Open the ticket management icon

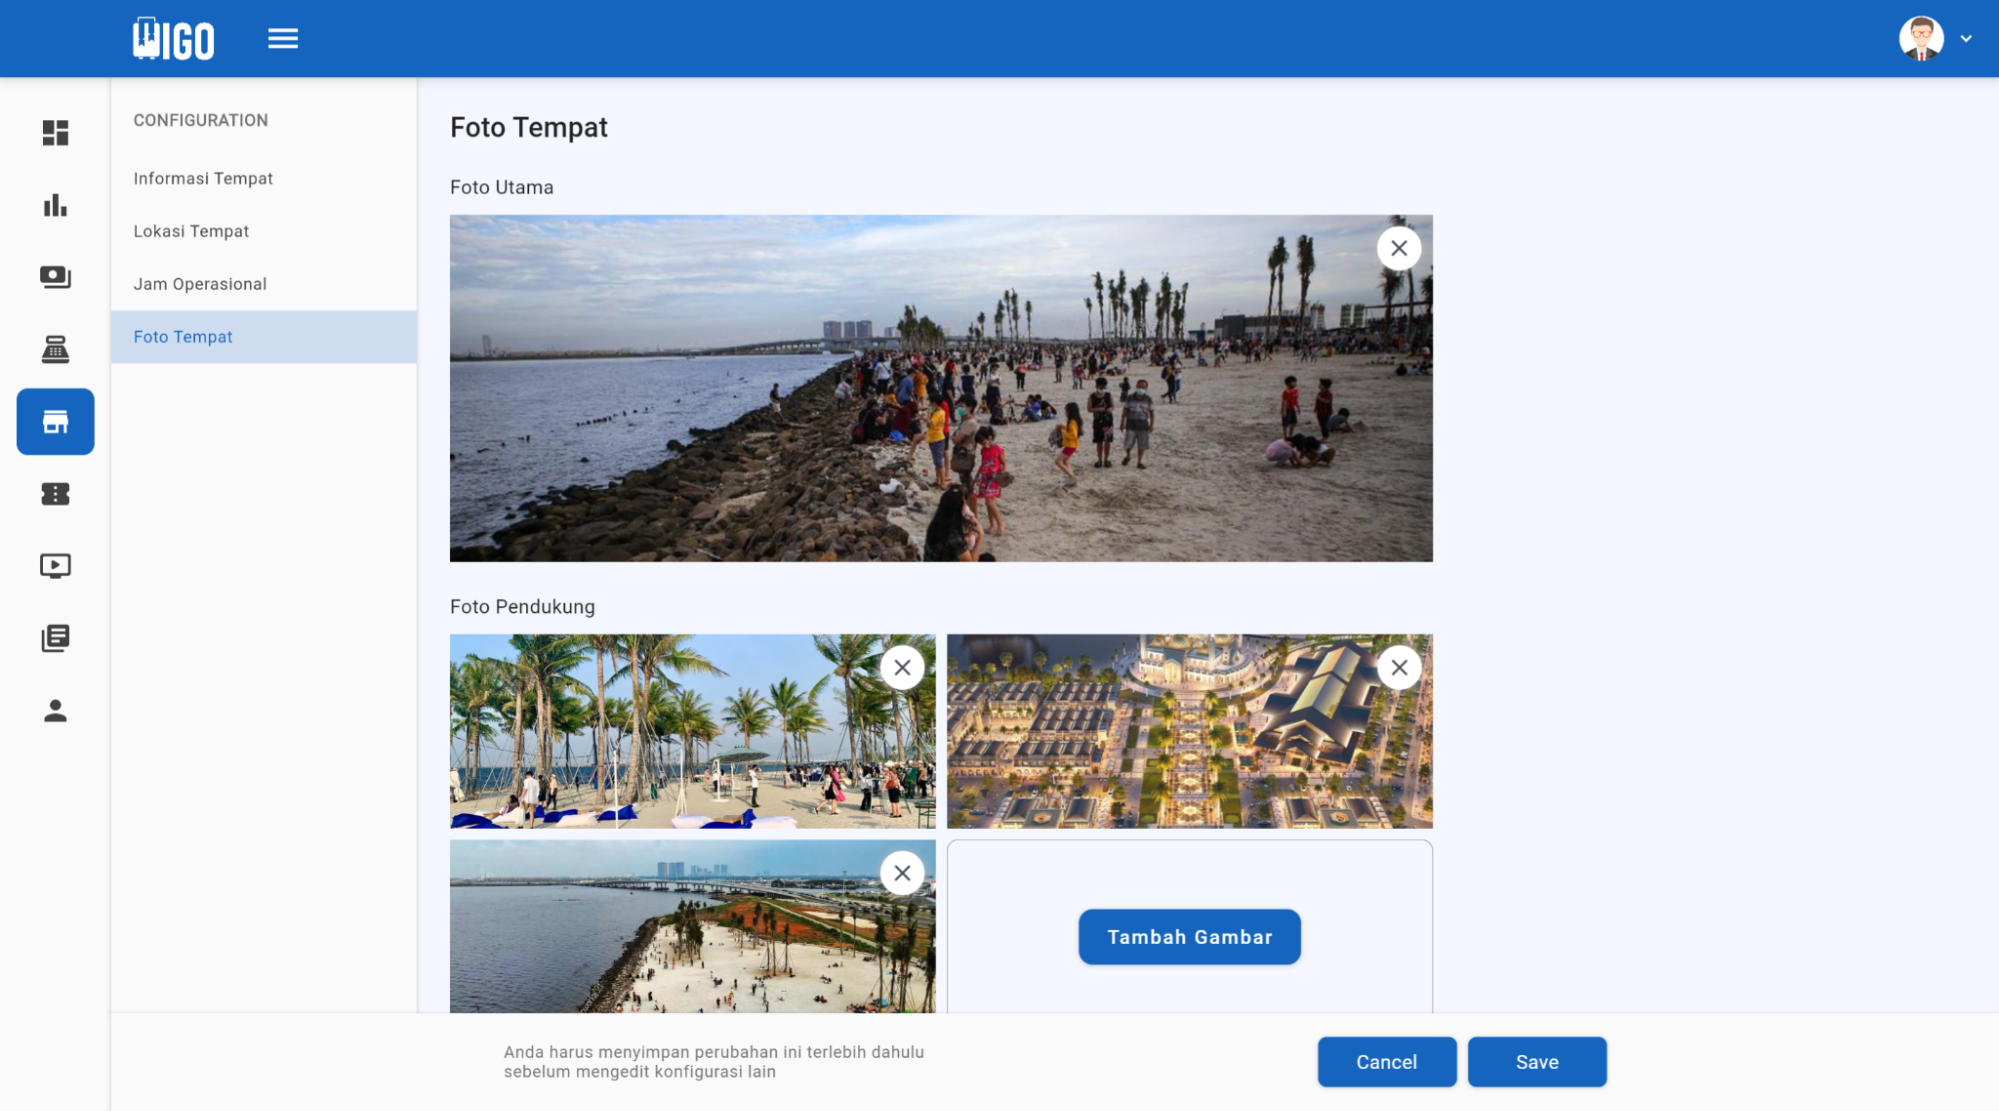tap(55, 493)
